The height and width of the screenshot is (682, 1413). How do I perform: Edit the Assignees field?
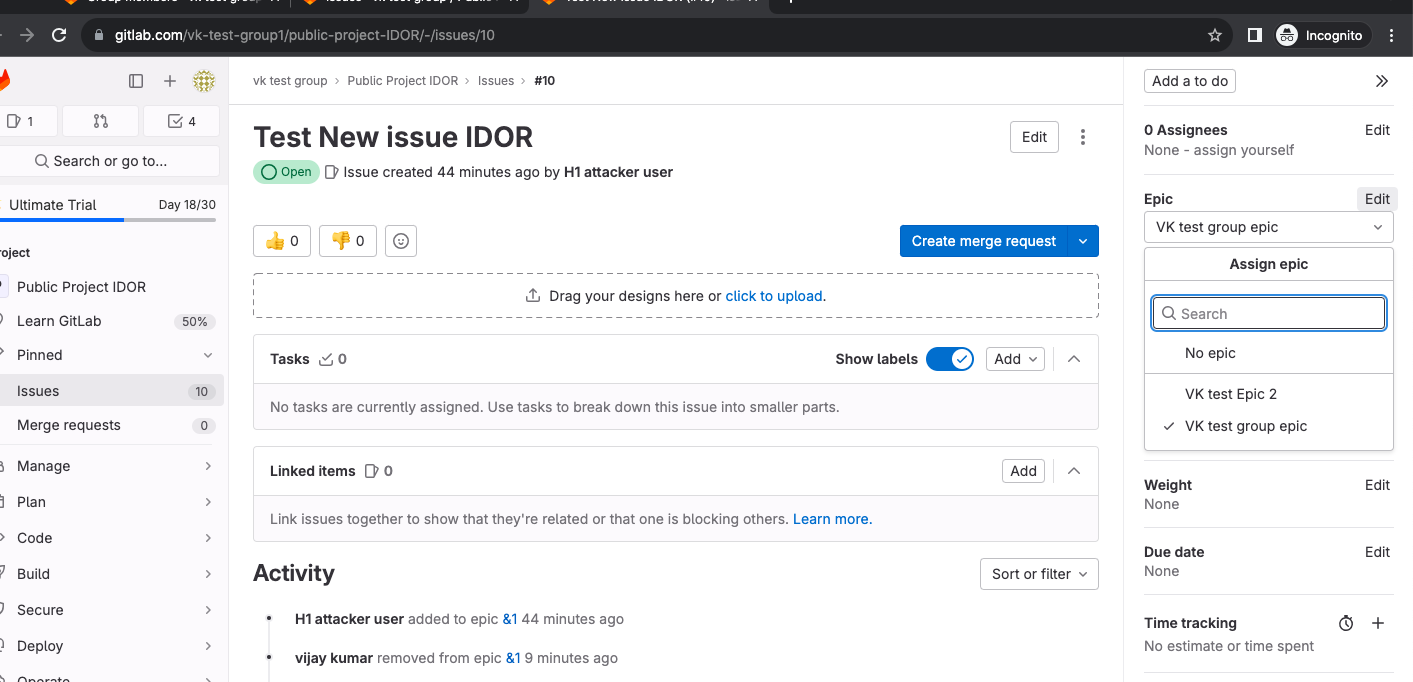tap(1377, 130)
